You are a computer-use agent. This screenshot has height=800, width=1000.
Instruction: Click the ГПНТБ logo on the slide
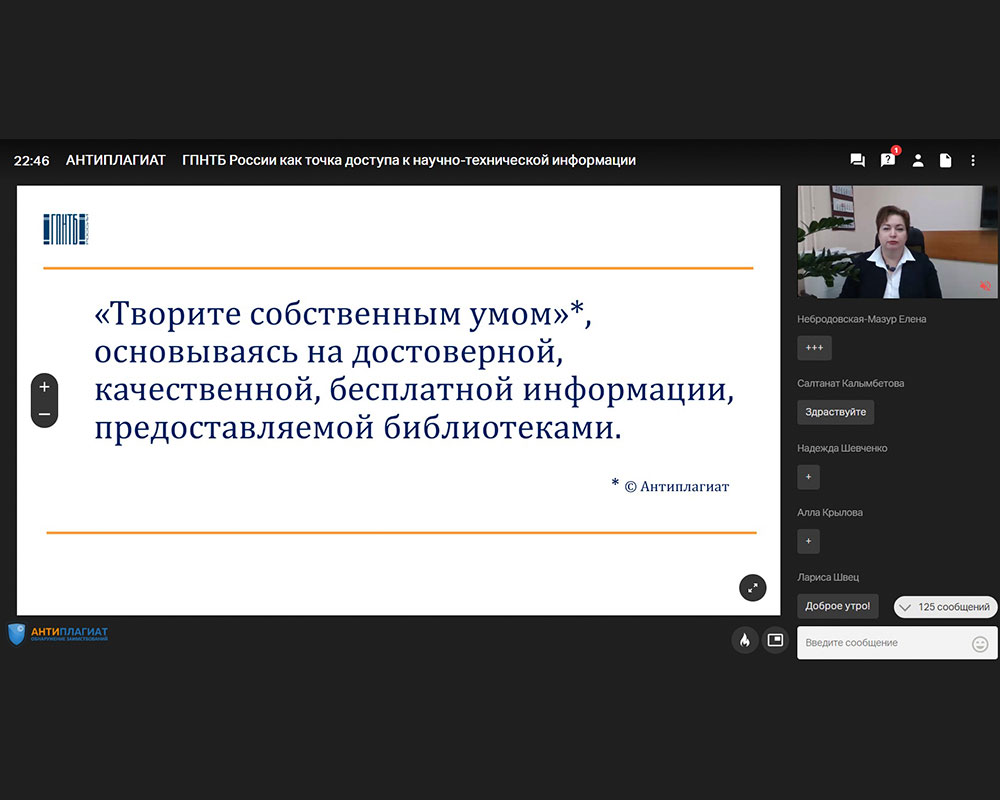[x=66, y=229]
